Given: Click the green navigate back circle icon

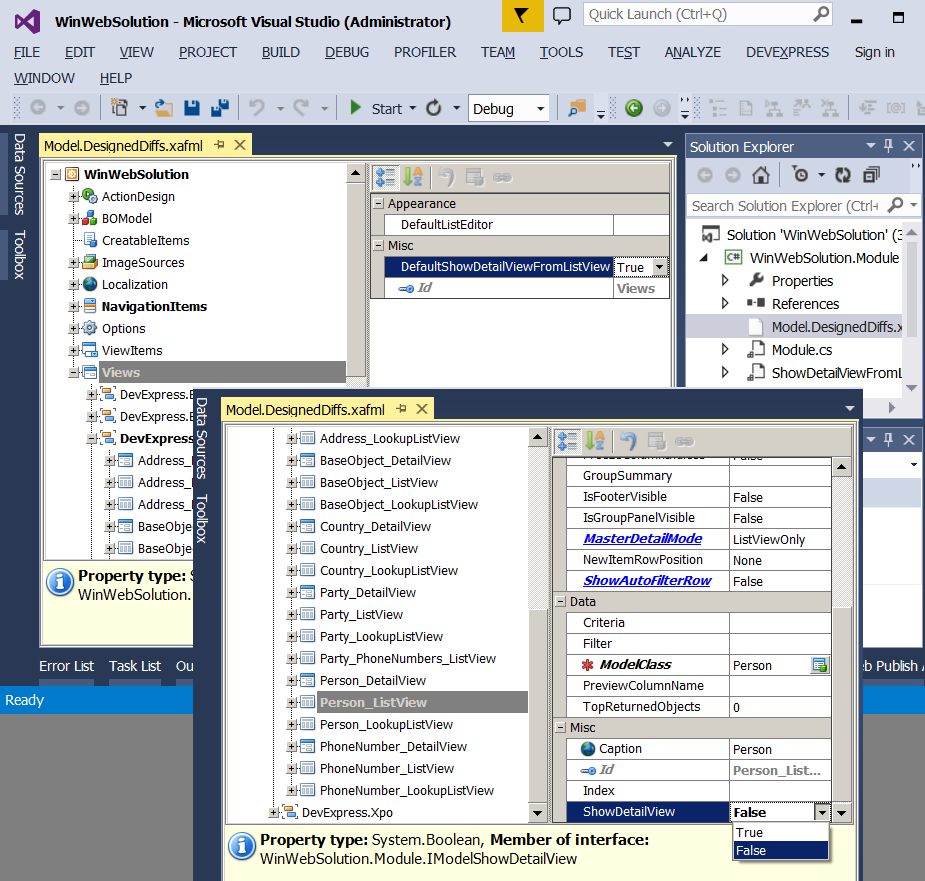Looking at the screenshot, I should click(x=634, y=108).
